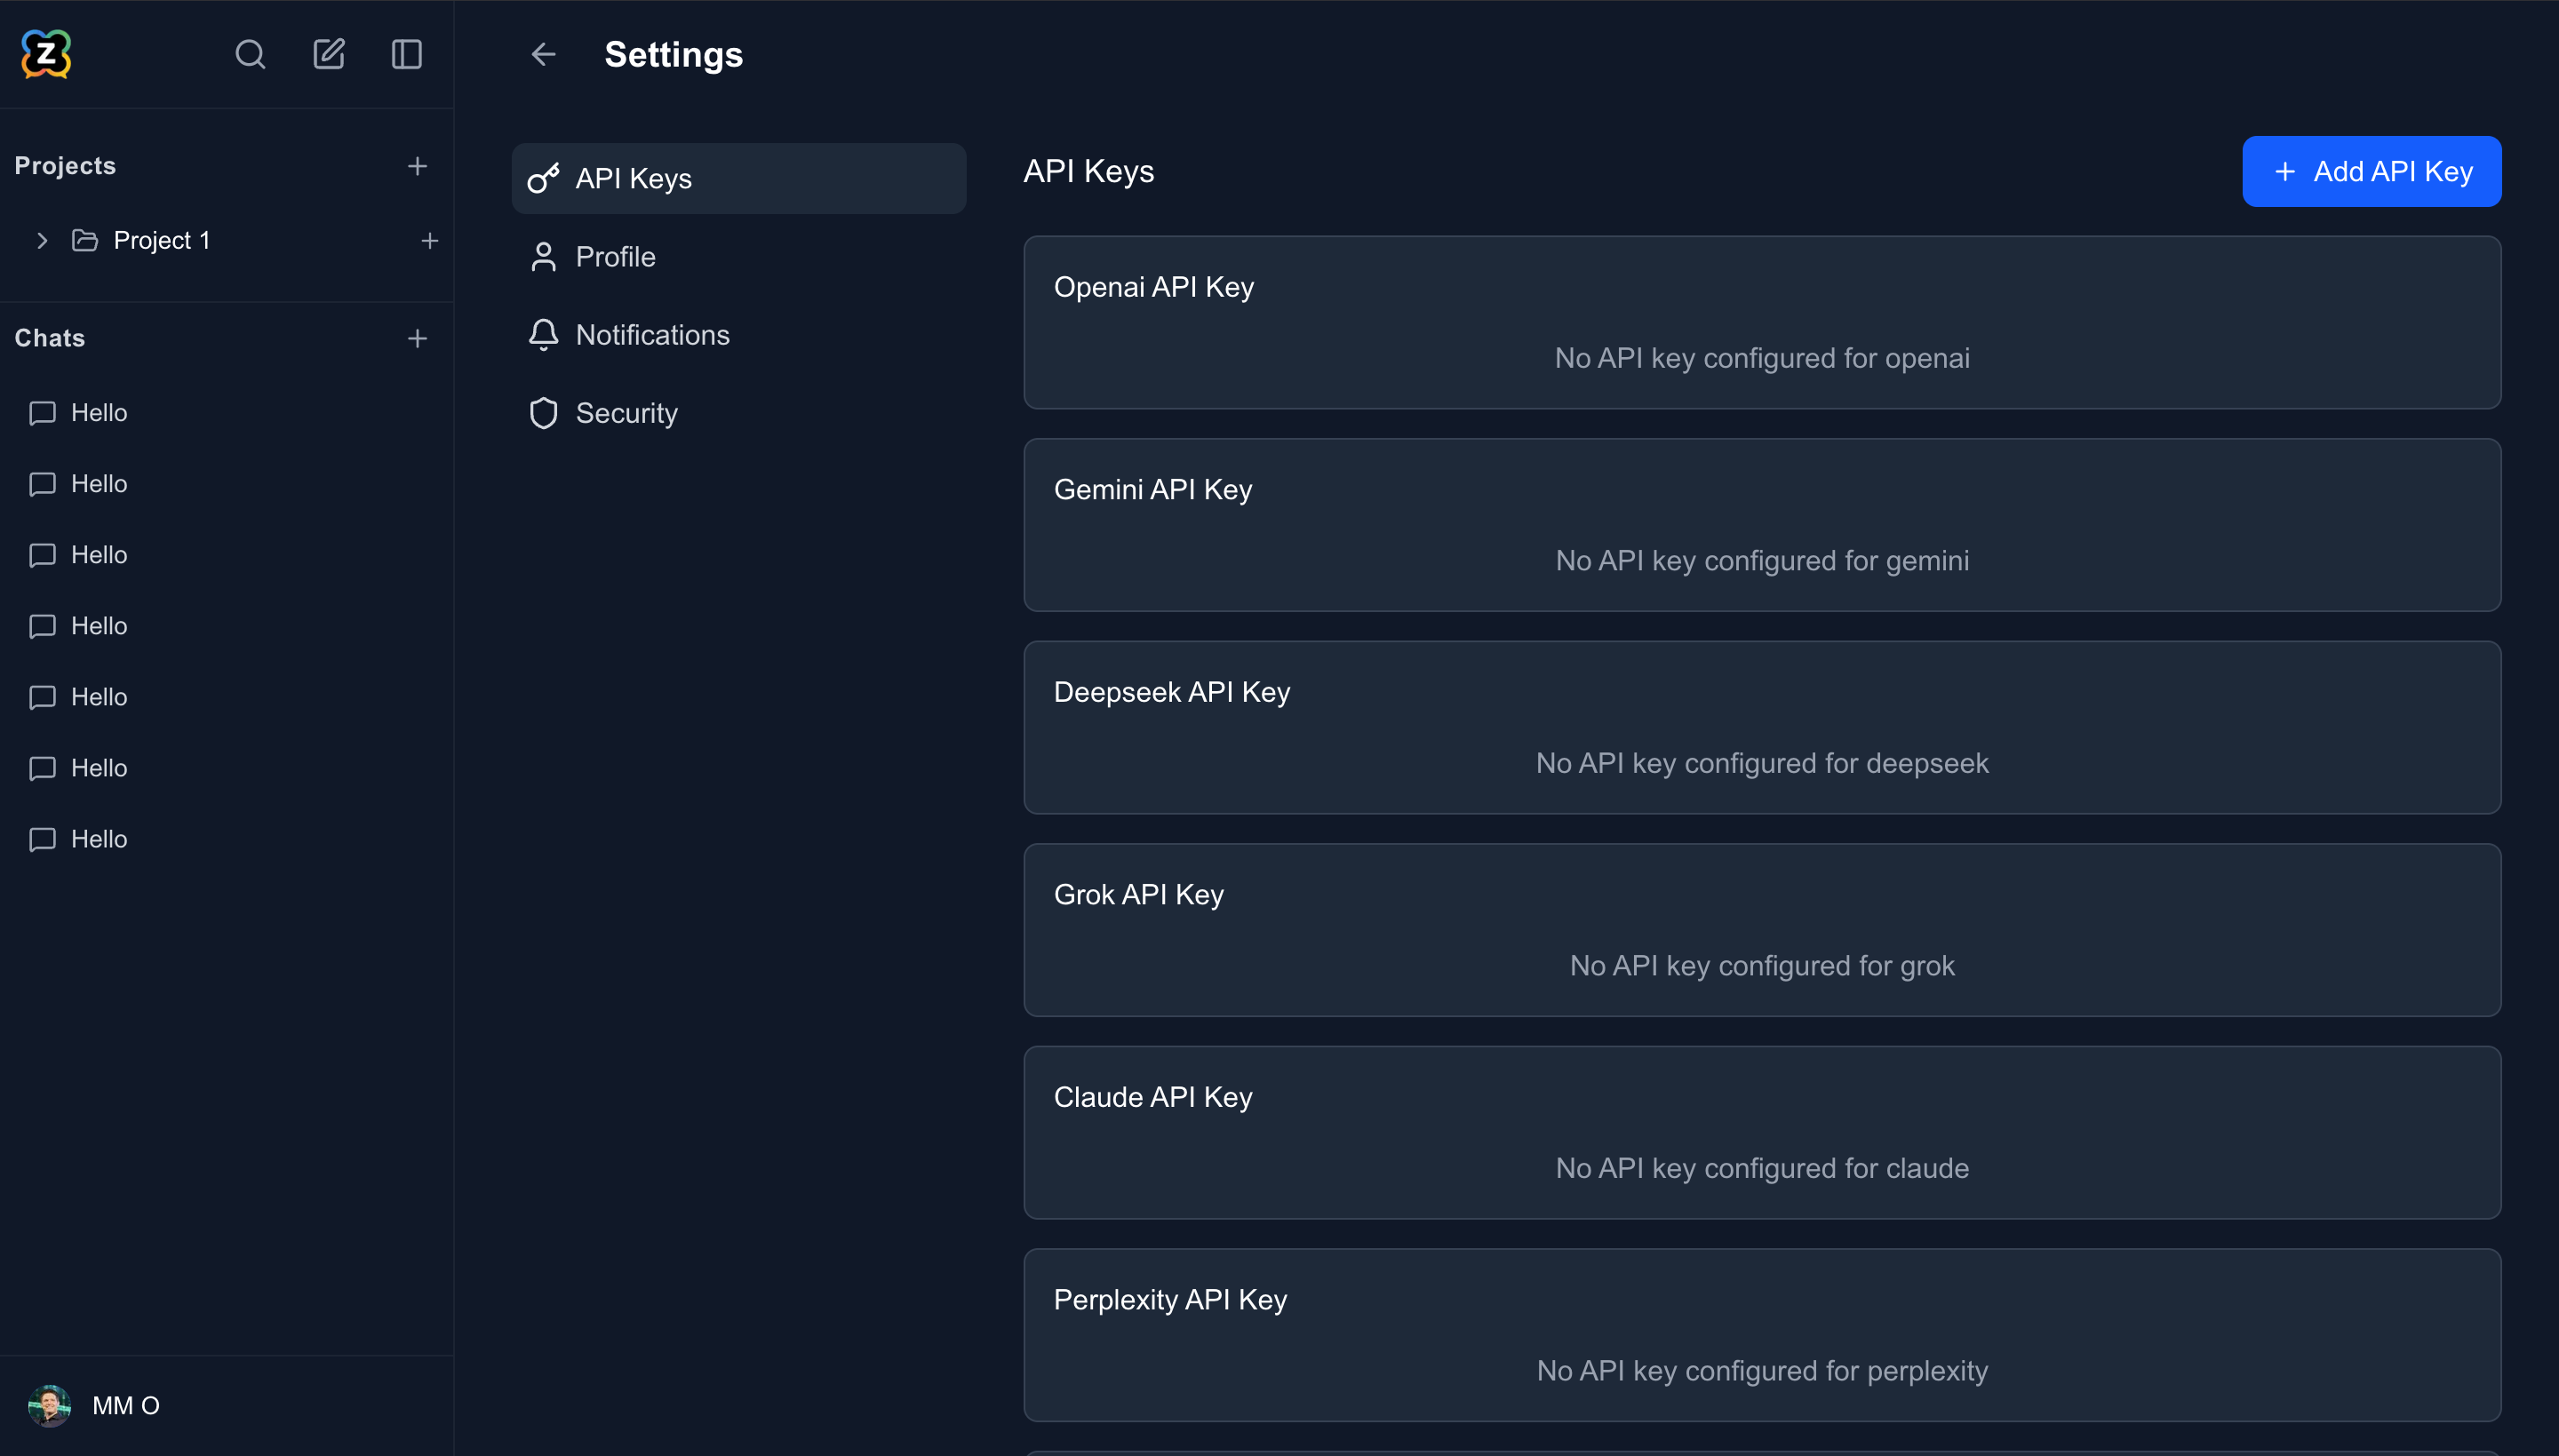Expand the Project 1 chevron
Screen dimensions: 2559x1456
[42, 241]
